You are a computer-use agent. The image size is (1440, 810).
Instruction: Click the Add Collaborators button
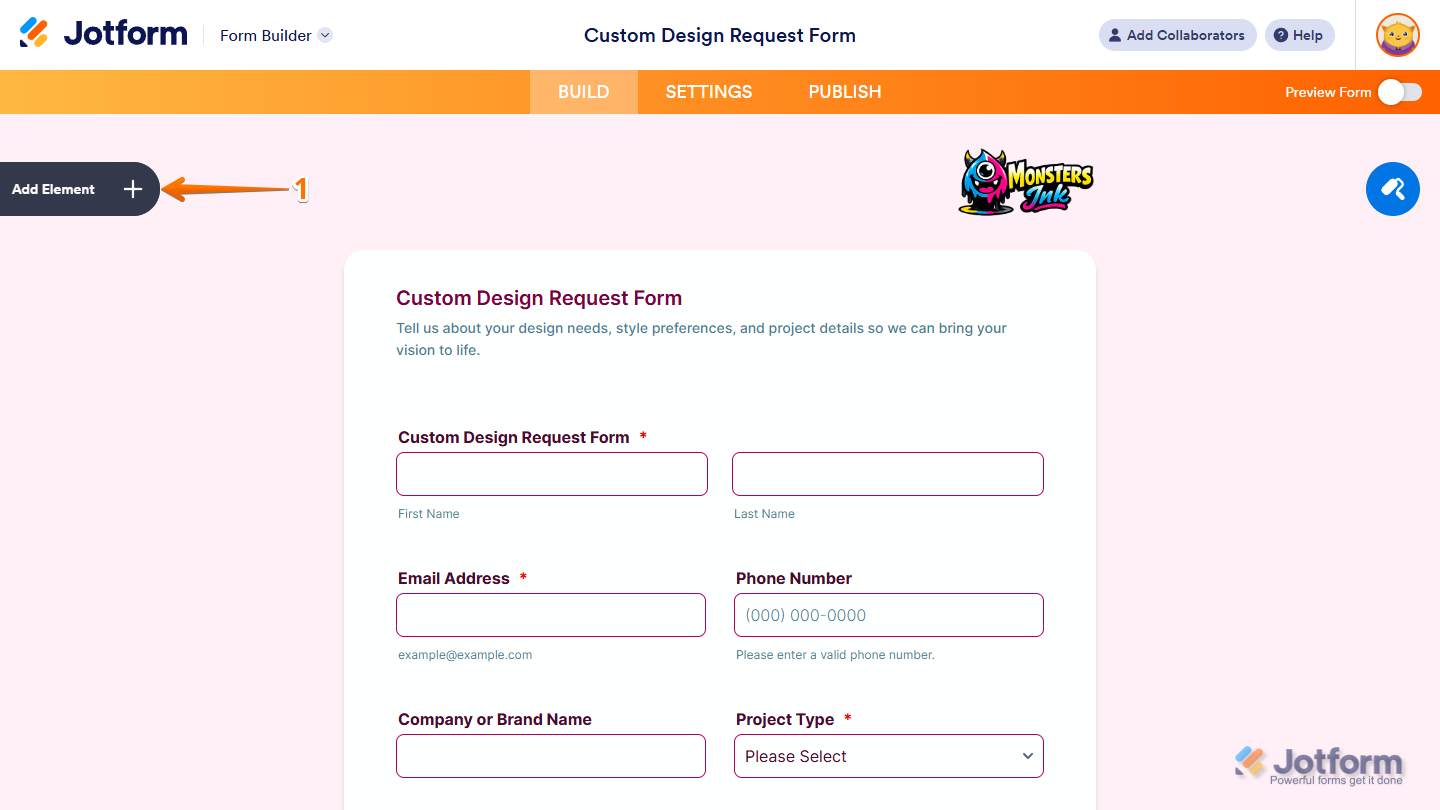pos(1177,35)
